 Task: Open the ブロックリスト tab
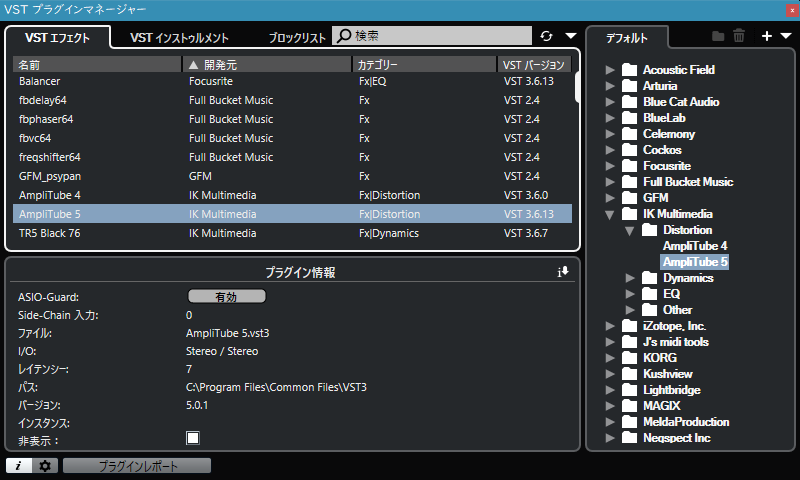297,38
